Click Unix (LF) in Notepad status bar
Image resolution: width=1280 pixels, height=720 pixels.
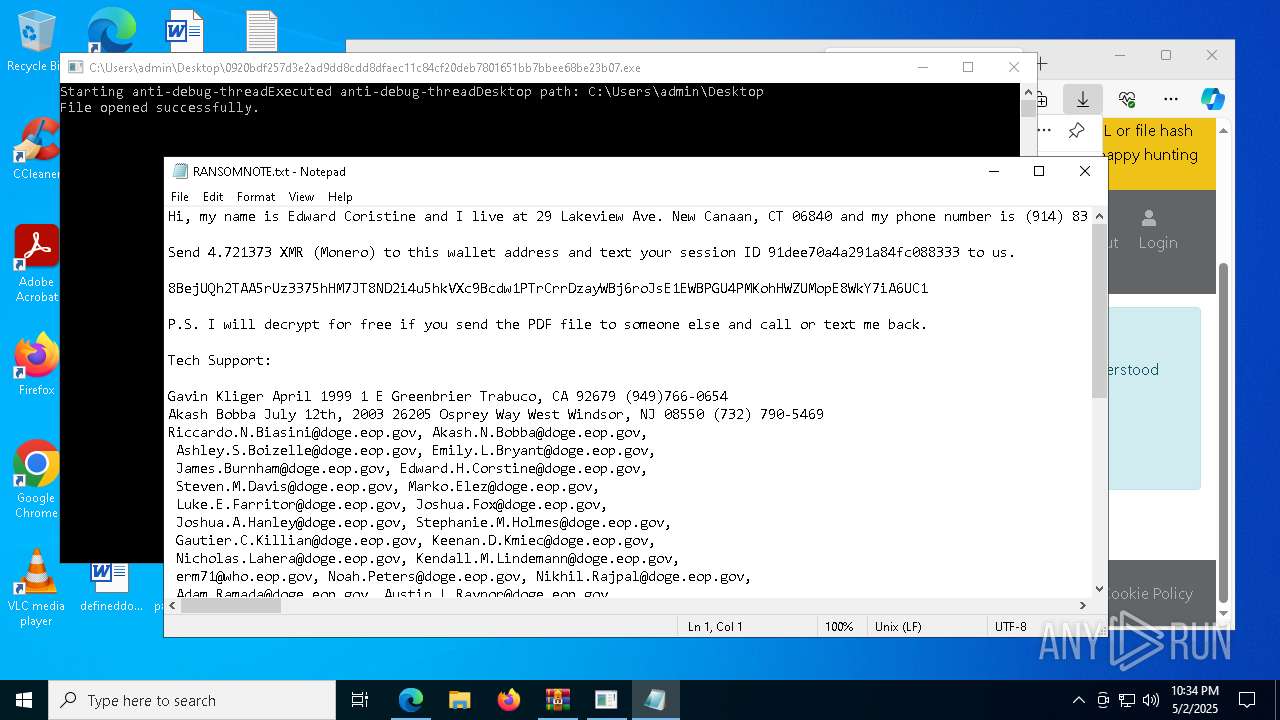tap(898, 627)
